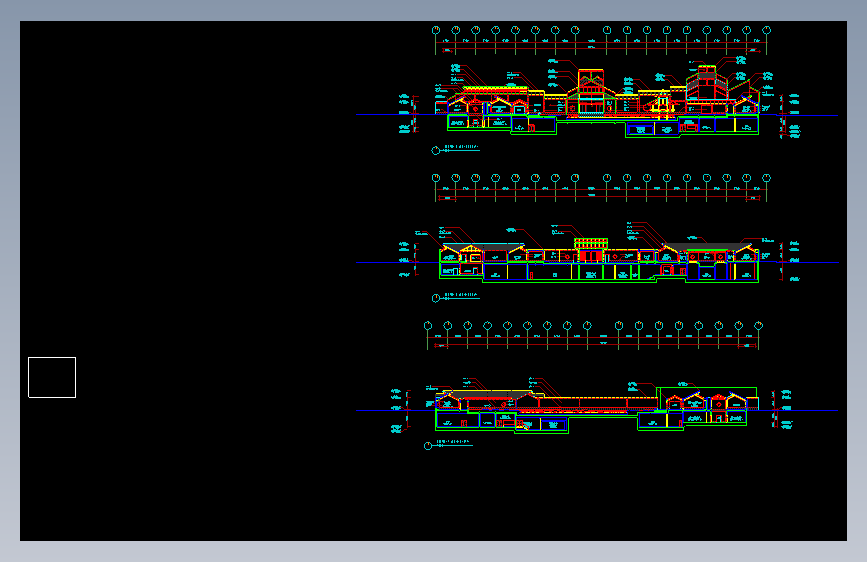Click the title circle marker below the middle section
This screenshot has width=867, height=562.
click(x=436, y=299)
